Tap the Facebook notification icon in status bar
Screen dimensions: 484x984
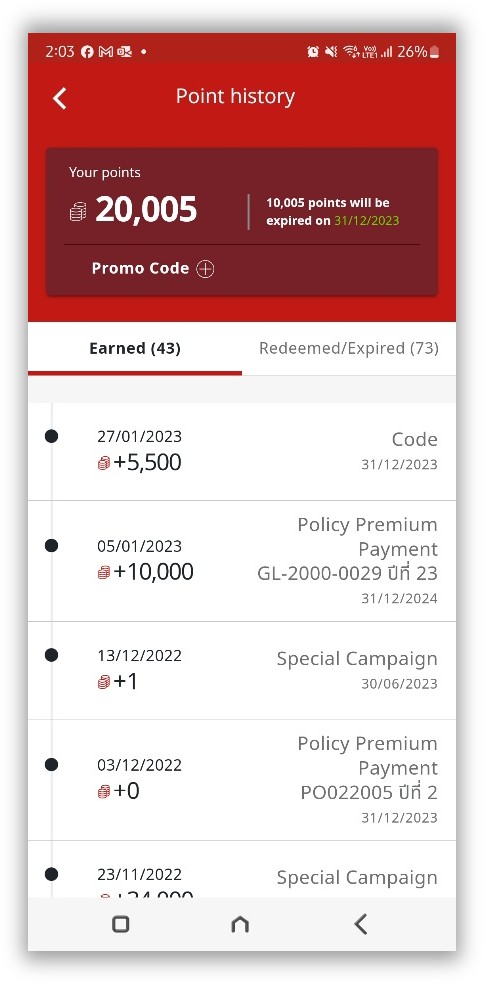point(87,52)
